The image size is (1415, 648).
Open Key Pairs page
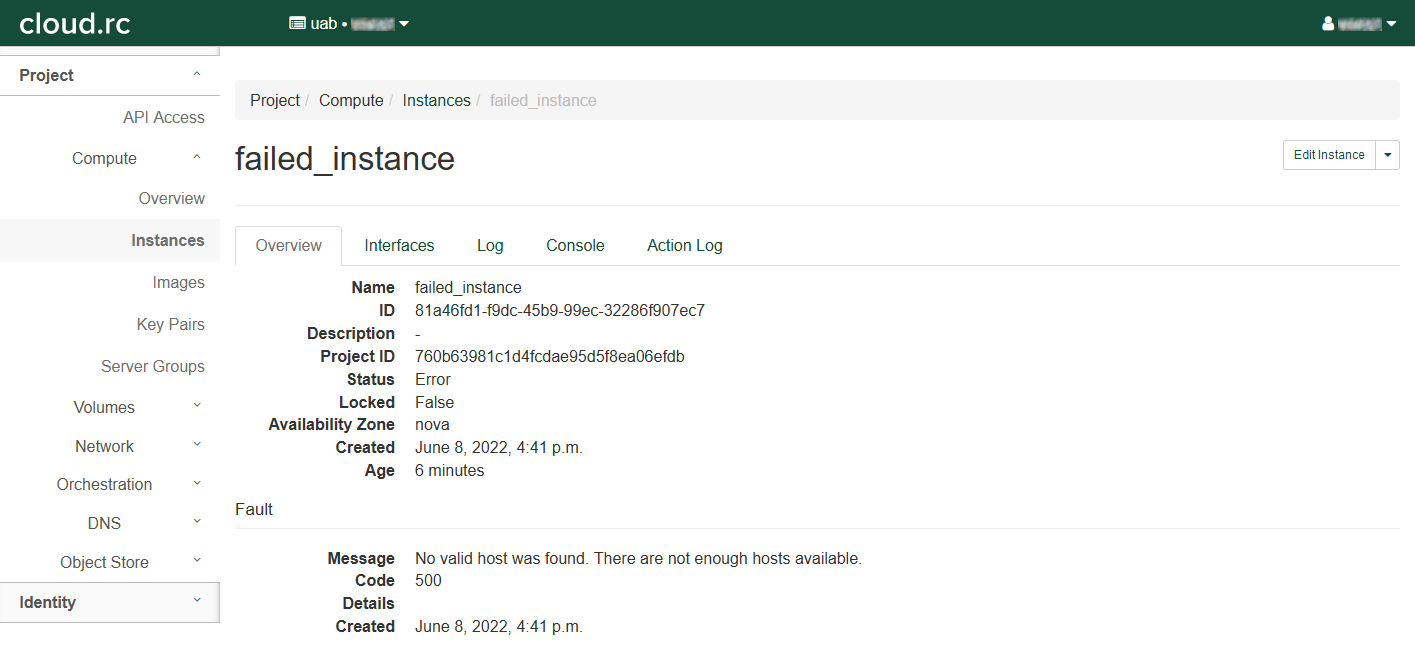(170, 324)
